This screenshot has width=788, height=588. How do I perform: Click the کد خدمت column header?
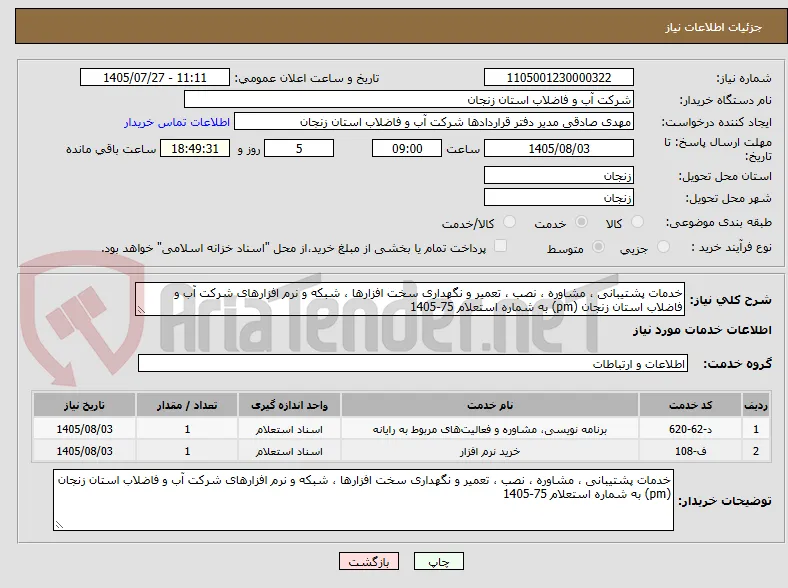(691, 405)
